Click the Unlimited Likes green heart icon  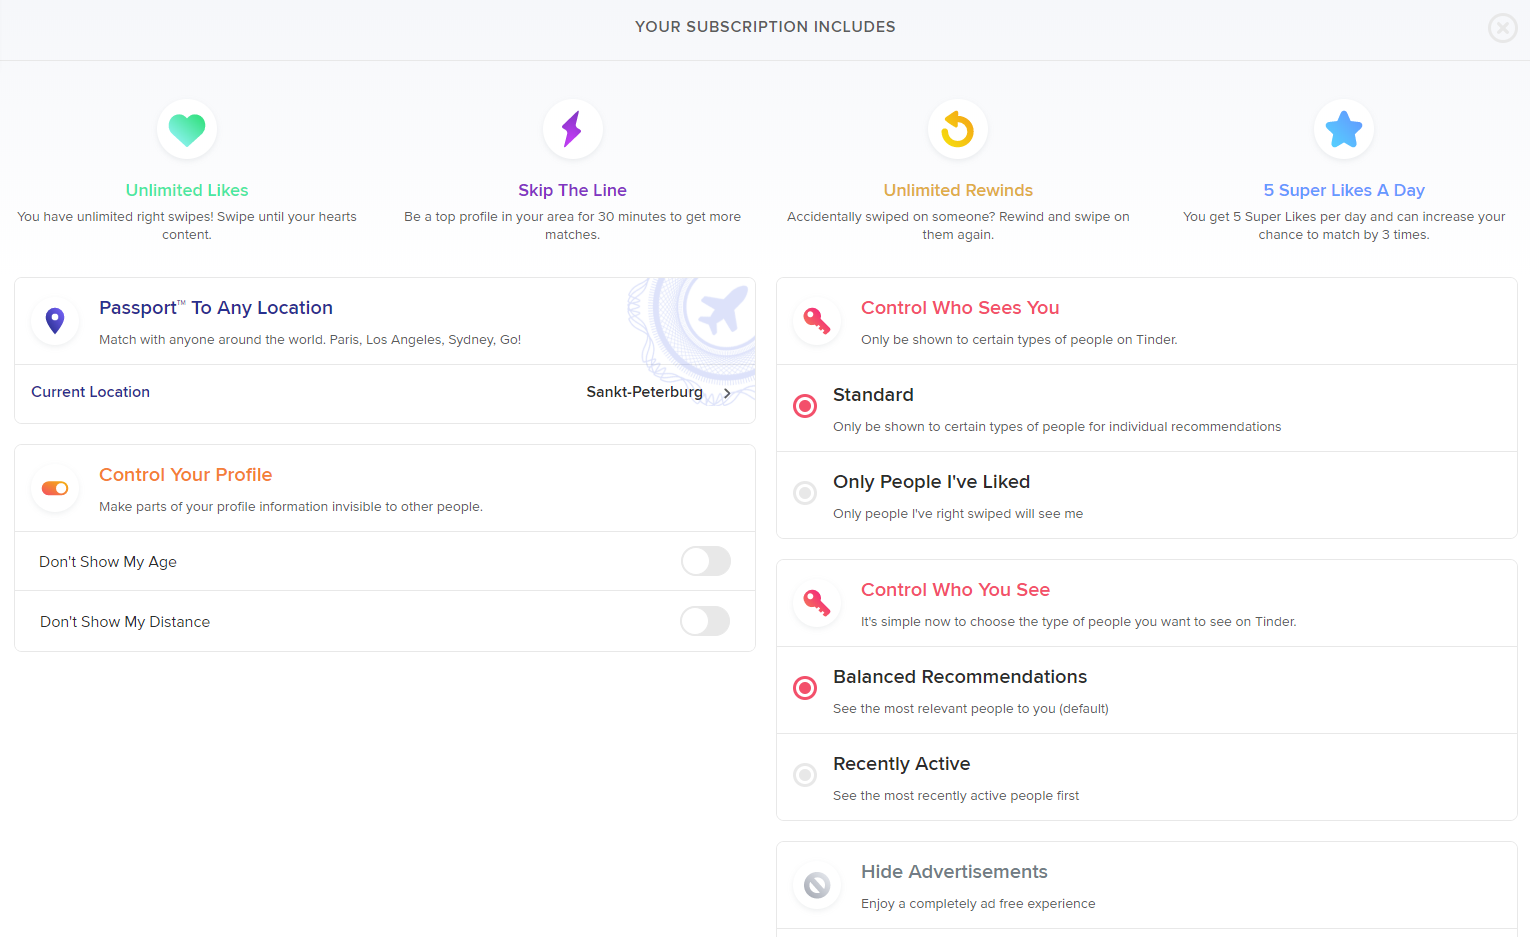click(187, 129)
